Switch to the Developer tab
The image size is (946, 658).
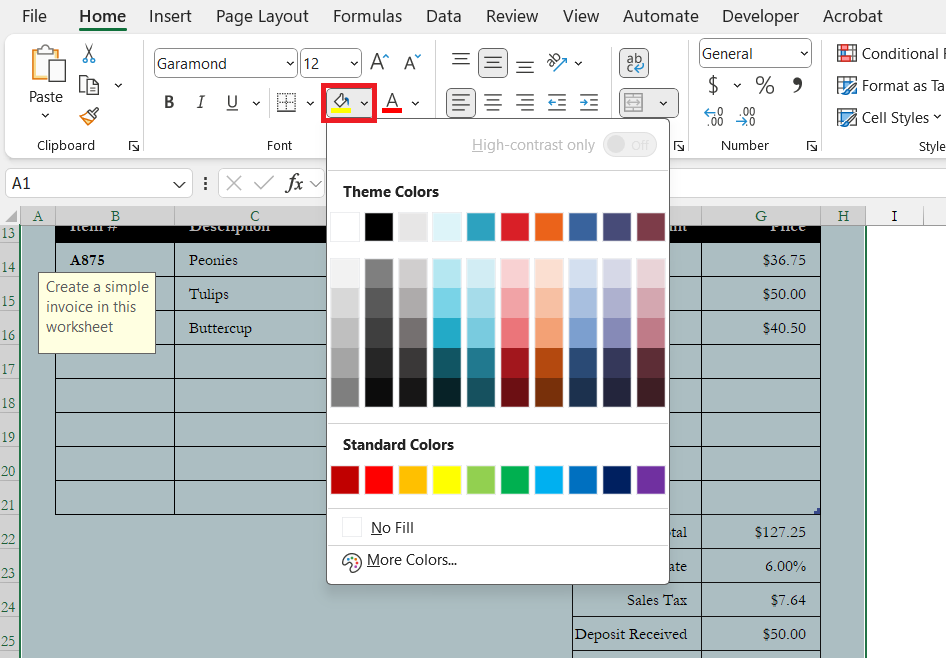click(x=760, y=16)
